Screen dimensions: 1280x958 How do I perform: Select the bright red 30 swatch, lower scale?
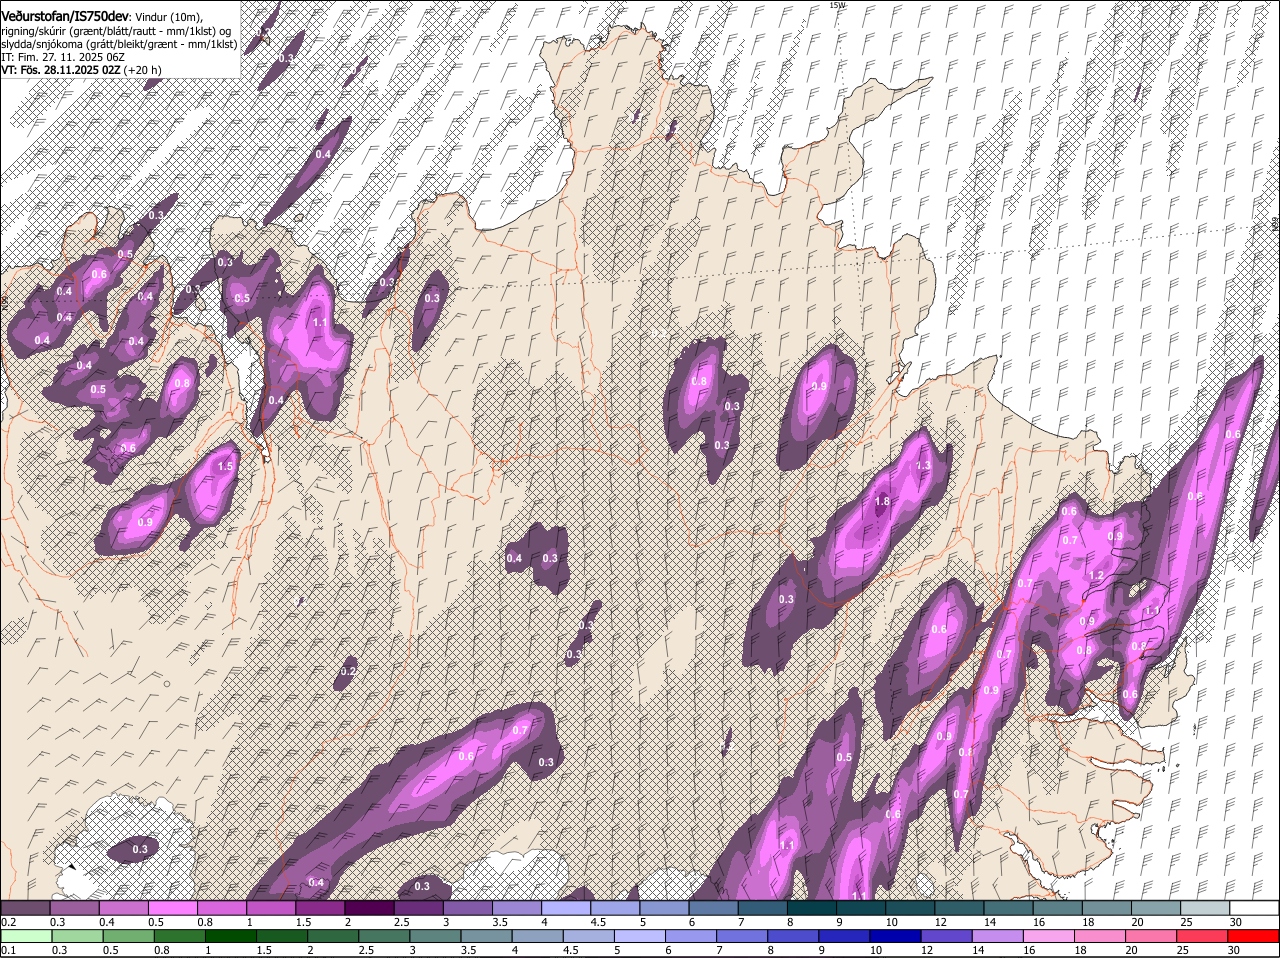point(1254,936)
